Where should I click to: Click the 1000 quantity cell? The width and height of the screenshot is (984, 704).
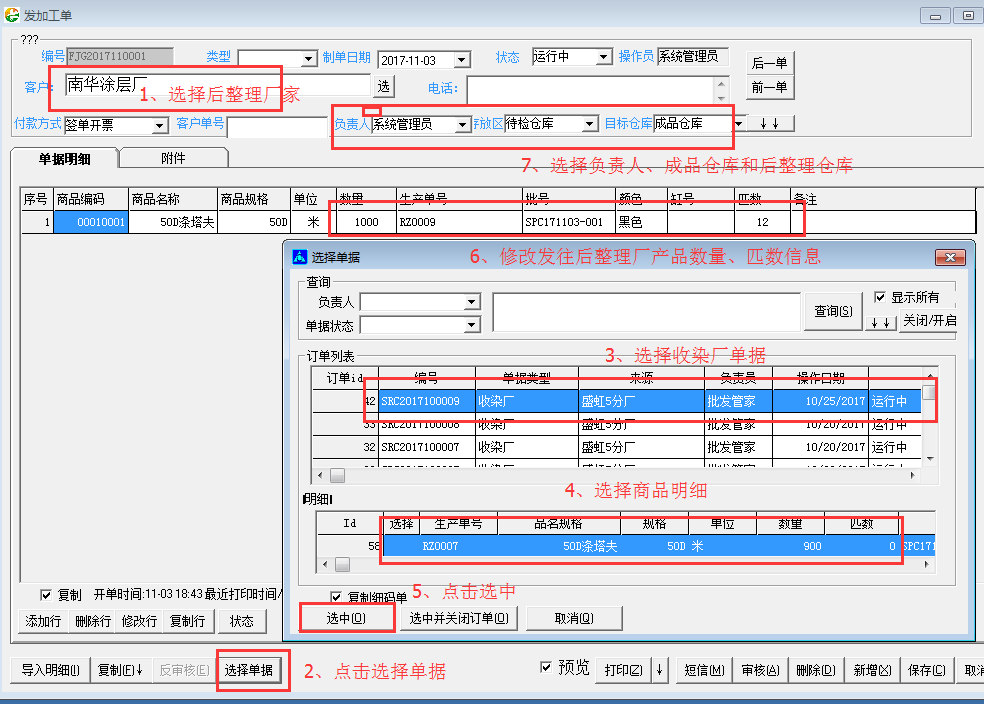[366, 221]
